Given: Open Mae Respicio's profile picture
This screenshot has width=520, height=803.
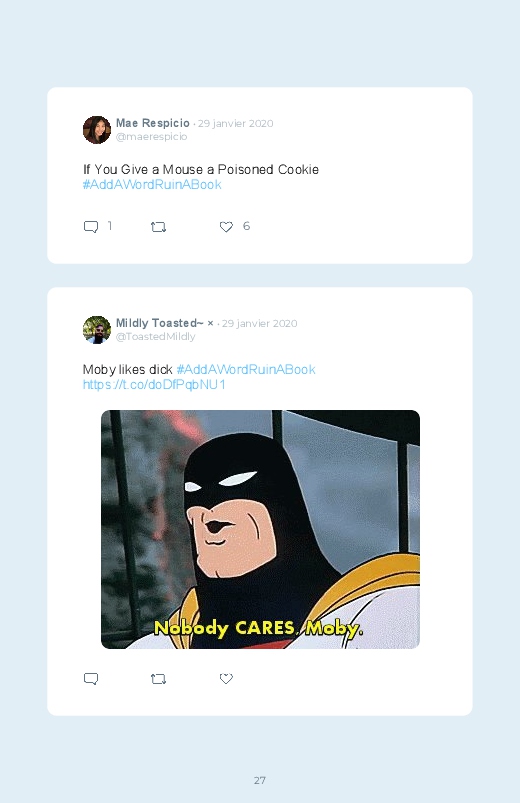Looking at the screenshot, I should [x=97, y=130].
